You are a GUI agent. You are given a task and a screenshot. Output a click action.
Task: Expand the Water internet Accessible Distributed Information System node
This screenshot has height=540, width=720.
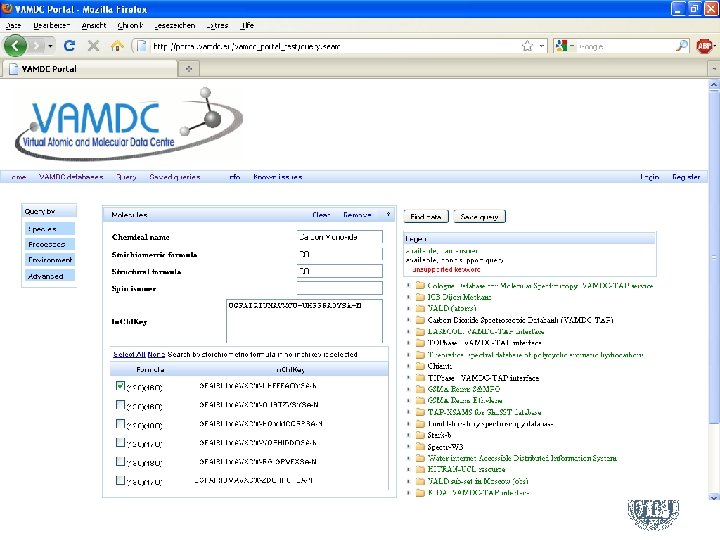point(408,458)
